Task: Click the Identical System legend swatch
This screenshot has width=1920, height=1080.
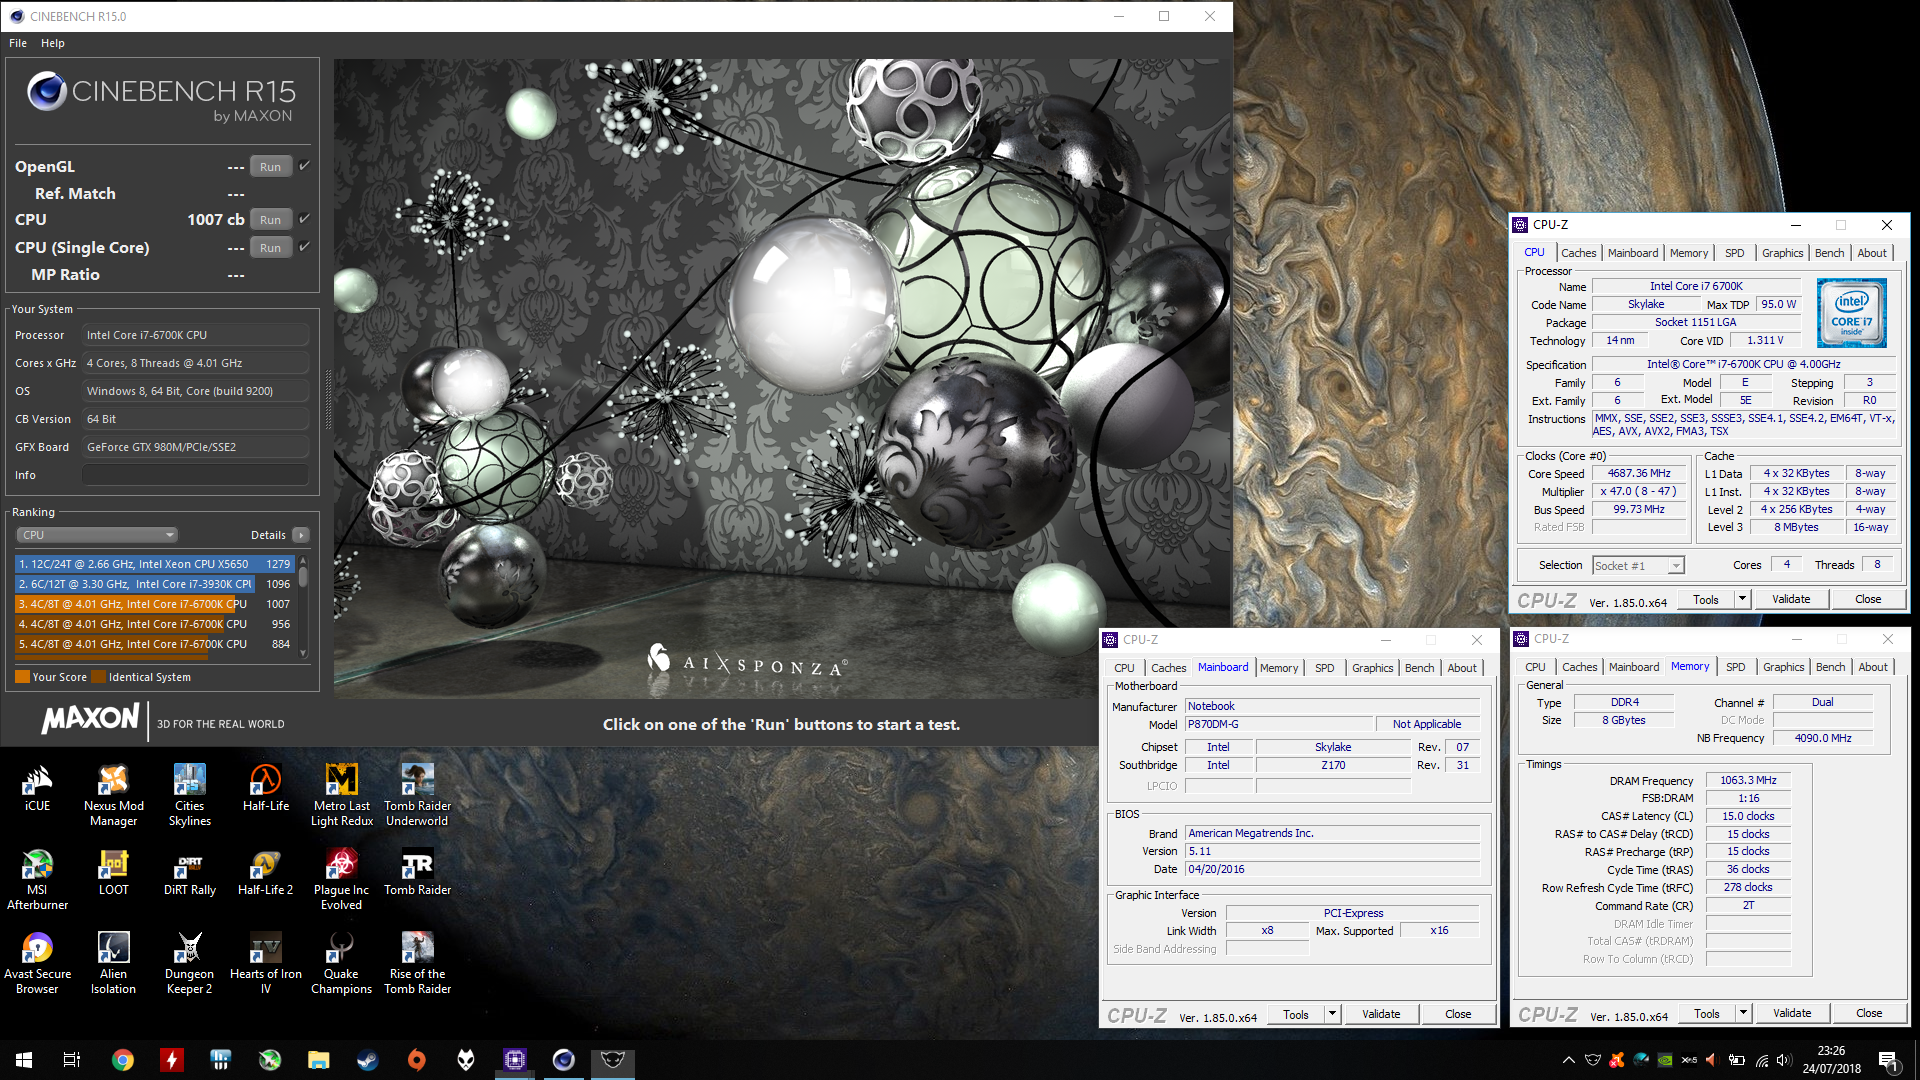Action: click(98, 677)
